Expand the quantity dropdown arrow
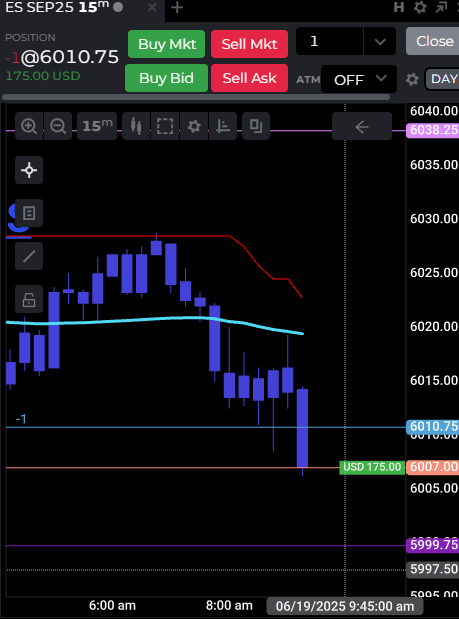Viewport: 459px width, 619px height. pyautogui.click(x=380, y=41)
